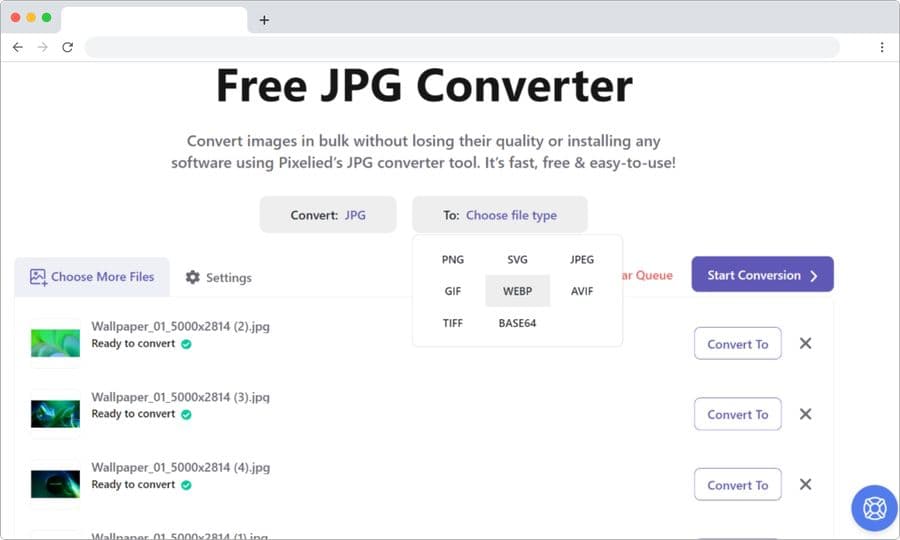Open the browser three-dot menu
The image size is (900, 540).
pos(881,47)
